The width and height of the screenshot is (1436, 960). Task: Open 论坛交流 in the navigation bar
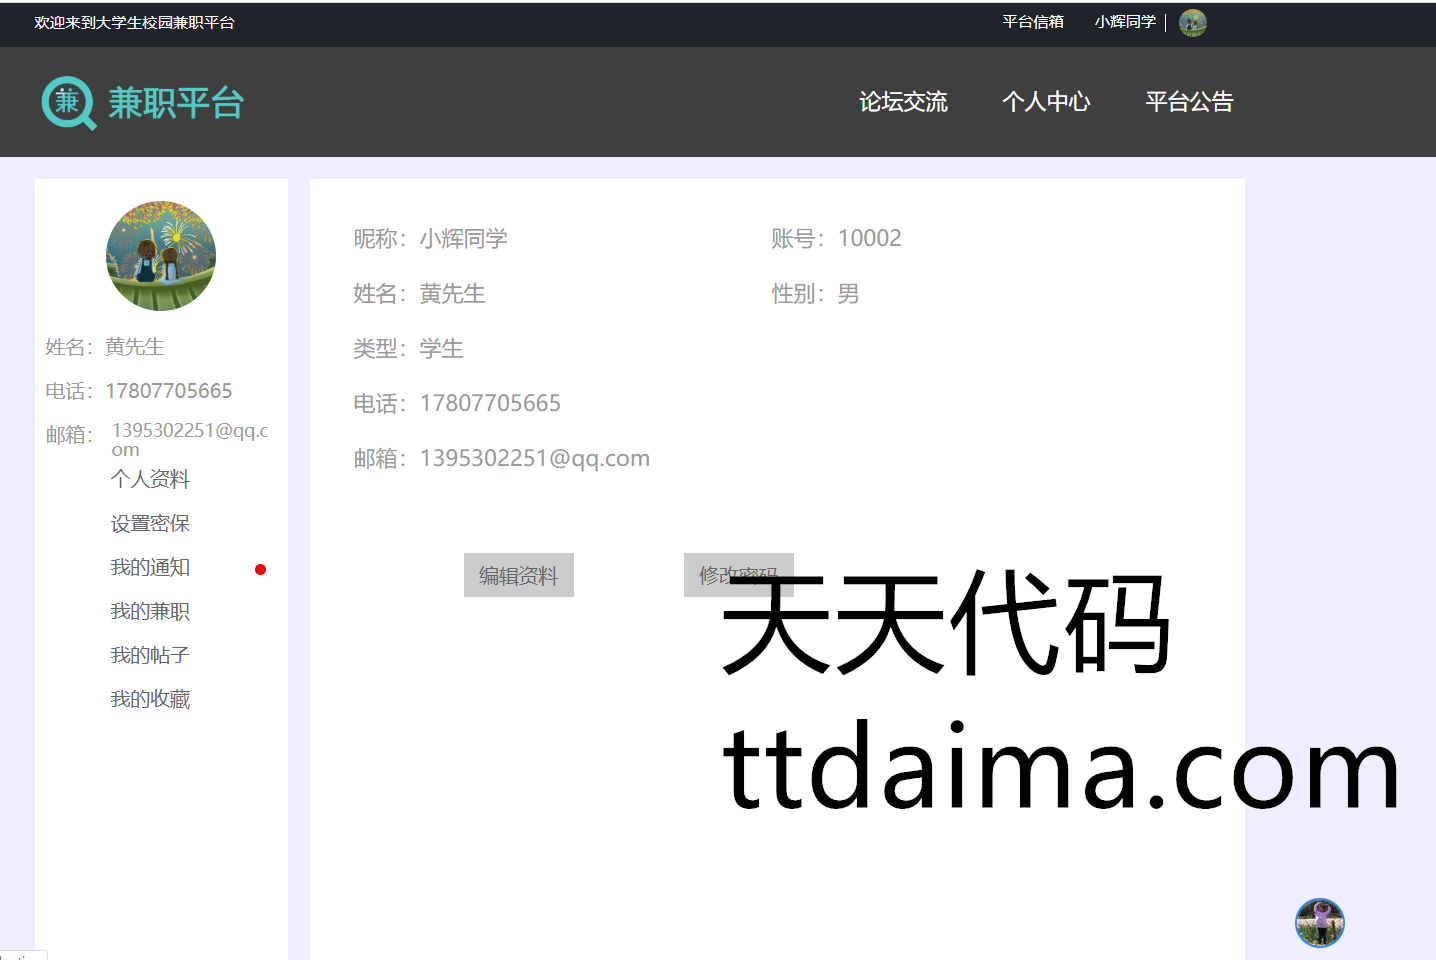click(x=903, y=102)
